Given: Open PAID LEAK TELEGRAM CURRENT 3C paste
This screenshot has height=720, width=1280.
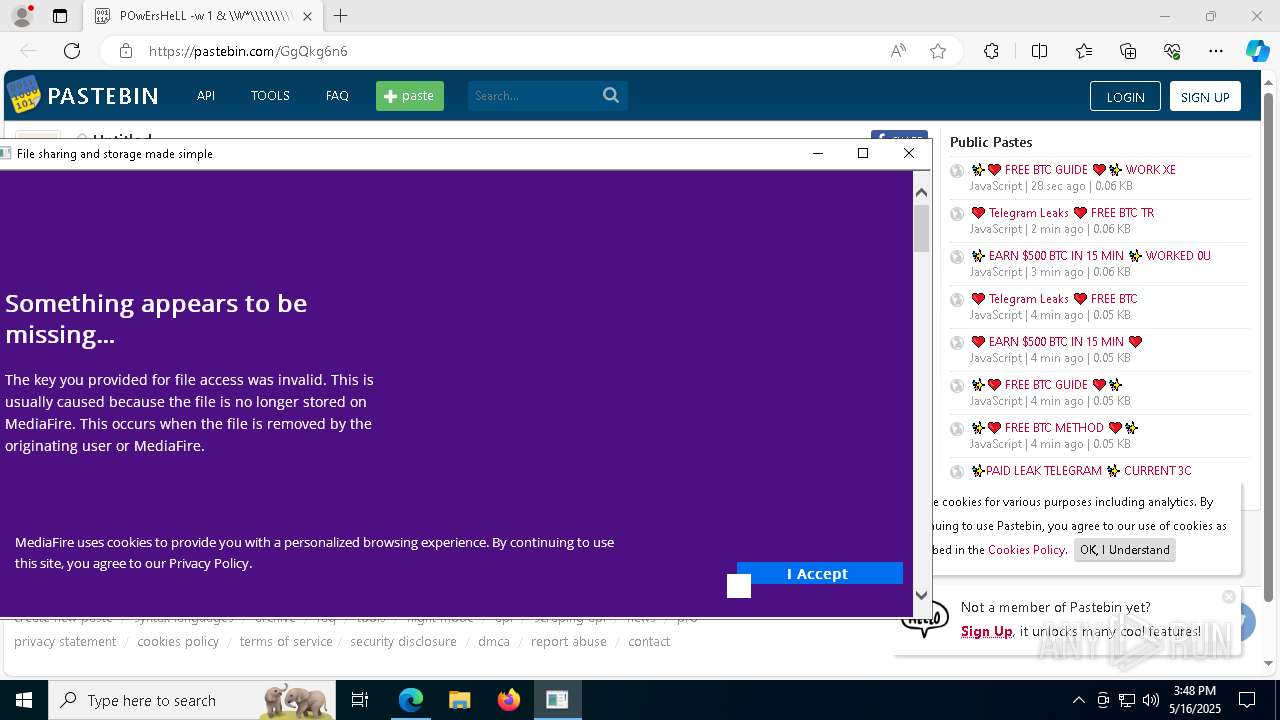Looking at the screenshot, I should point(1081,471).
